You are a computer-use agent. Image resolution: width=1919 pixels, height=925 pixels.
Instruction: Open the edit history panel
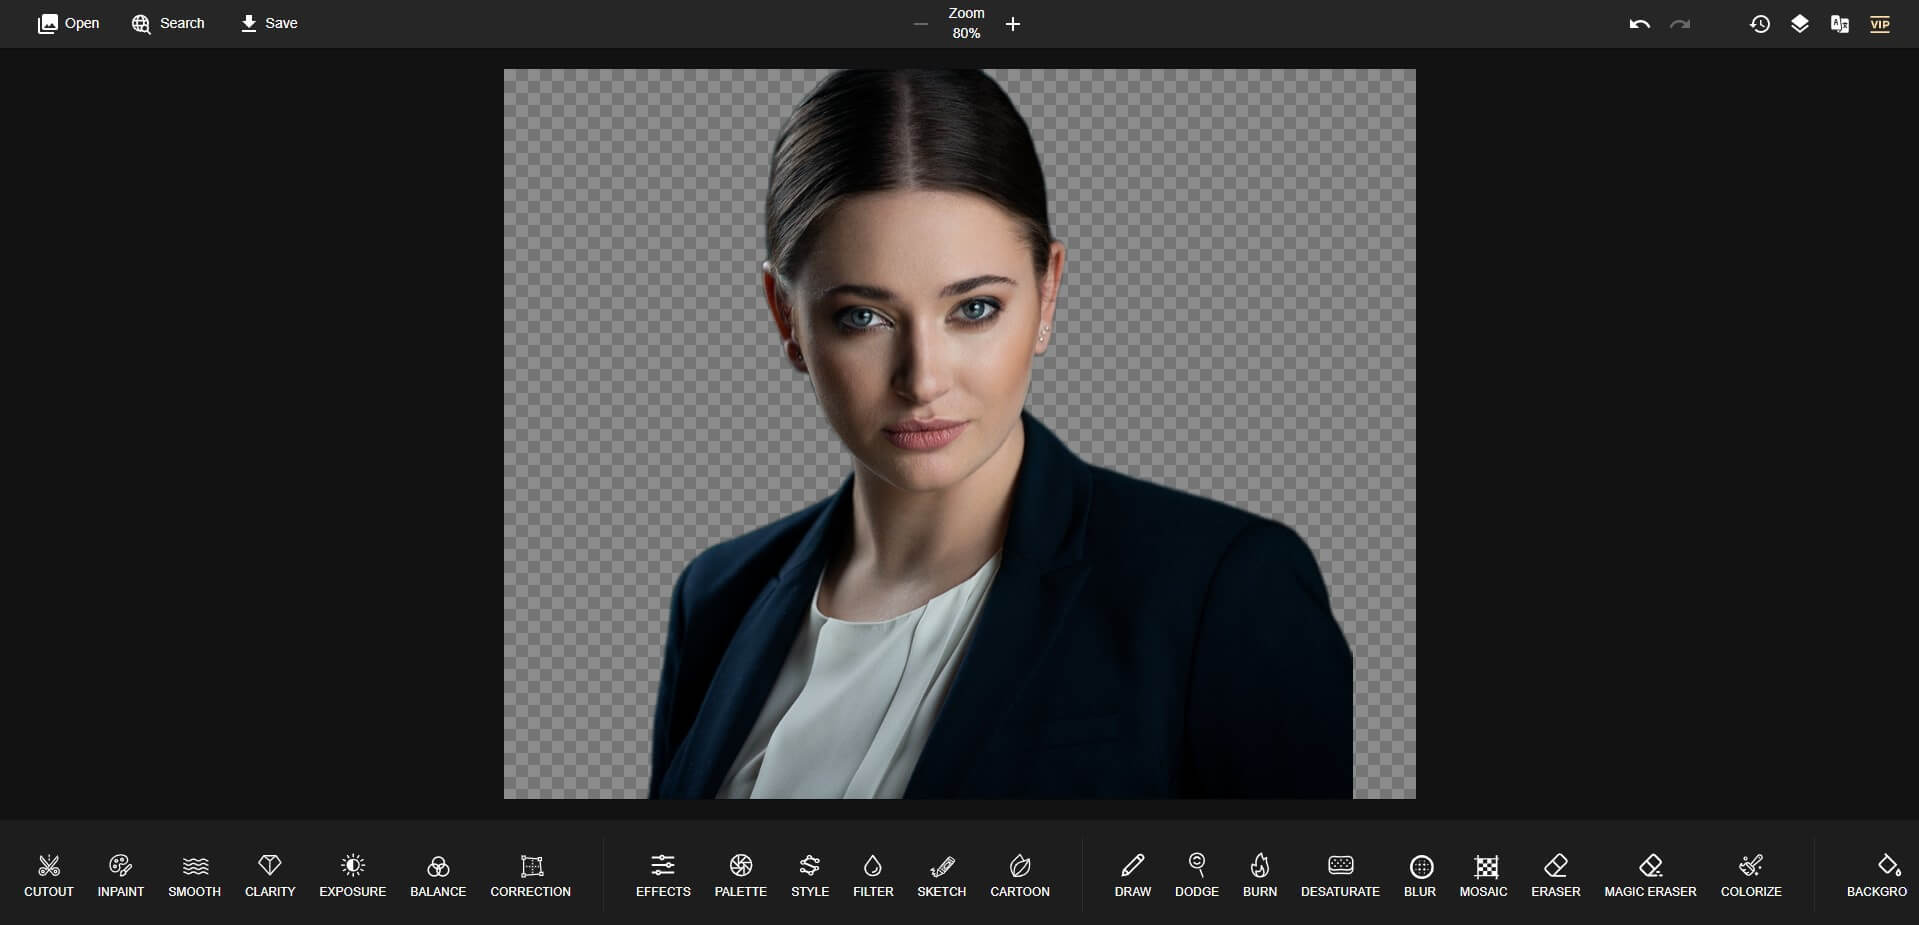pos(1759,23)
